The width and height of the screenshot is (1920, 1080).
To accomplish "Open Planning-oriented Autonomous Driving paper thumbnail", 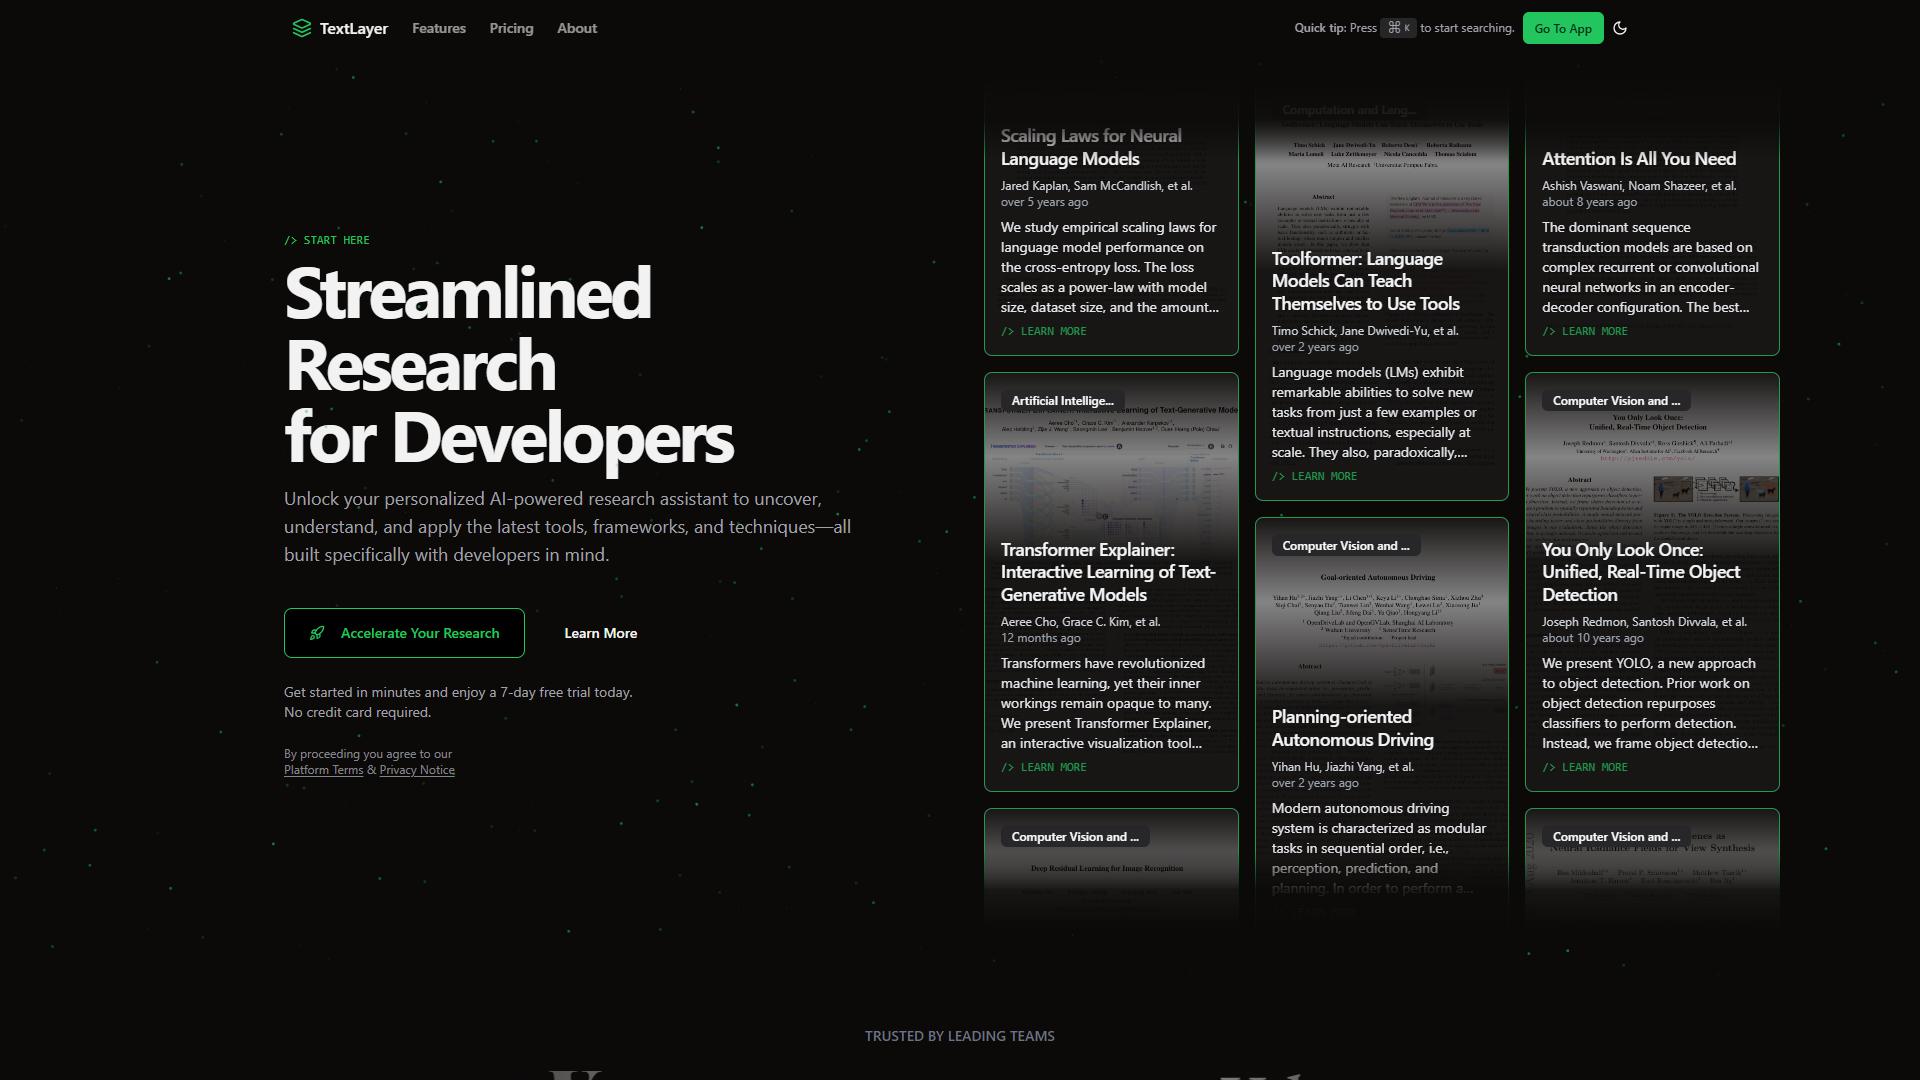I will (x=1381, y=620).
